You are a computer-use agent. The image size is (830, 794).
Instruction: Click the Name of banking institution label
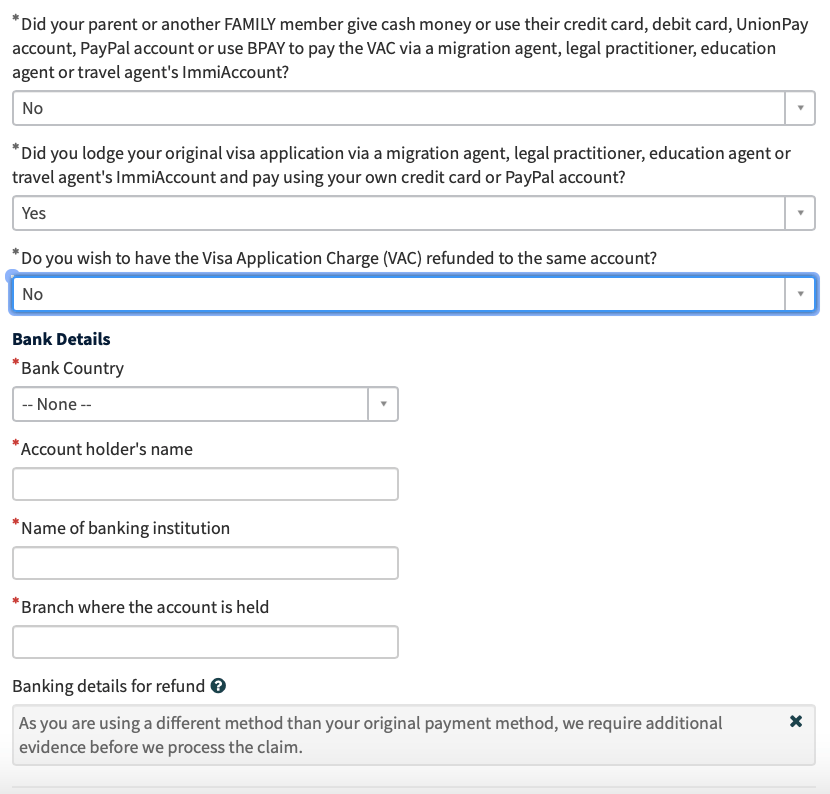click(125, 528)
